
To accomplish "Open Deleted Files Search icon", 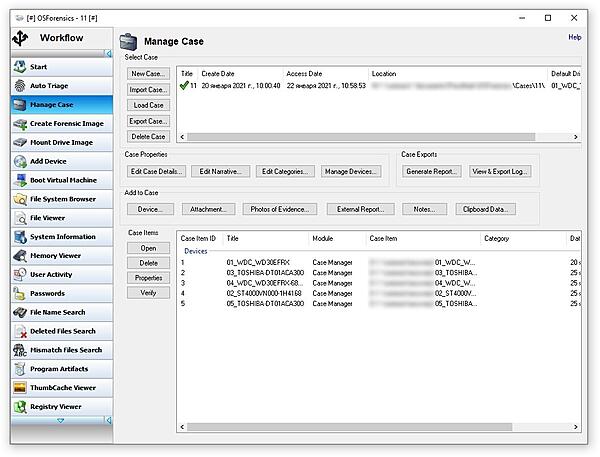I will coord(20,331).
